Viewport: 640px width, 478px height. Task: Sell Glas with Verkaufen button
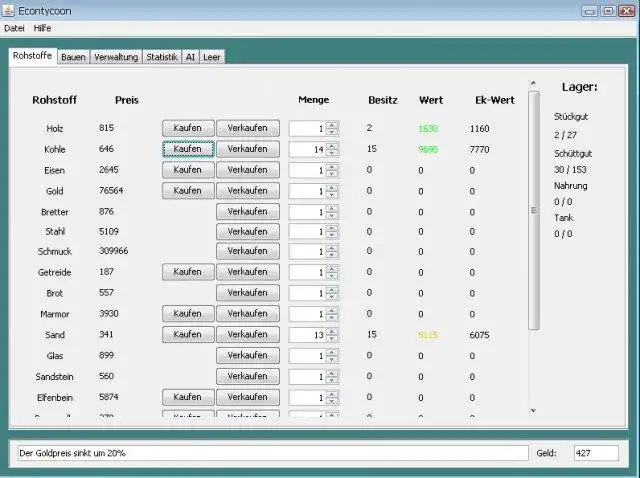click(x=248, y=355)
